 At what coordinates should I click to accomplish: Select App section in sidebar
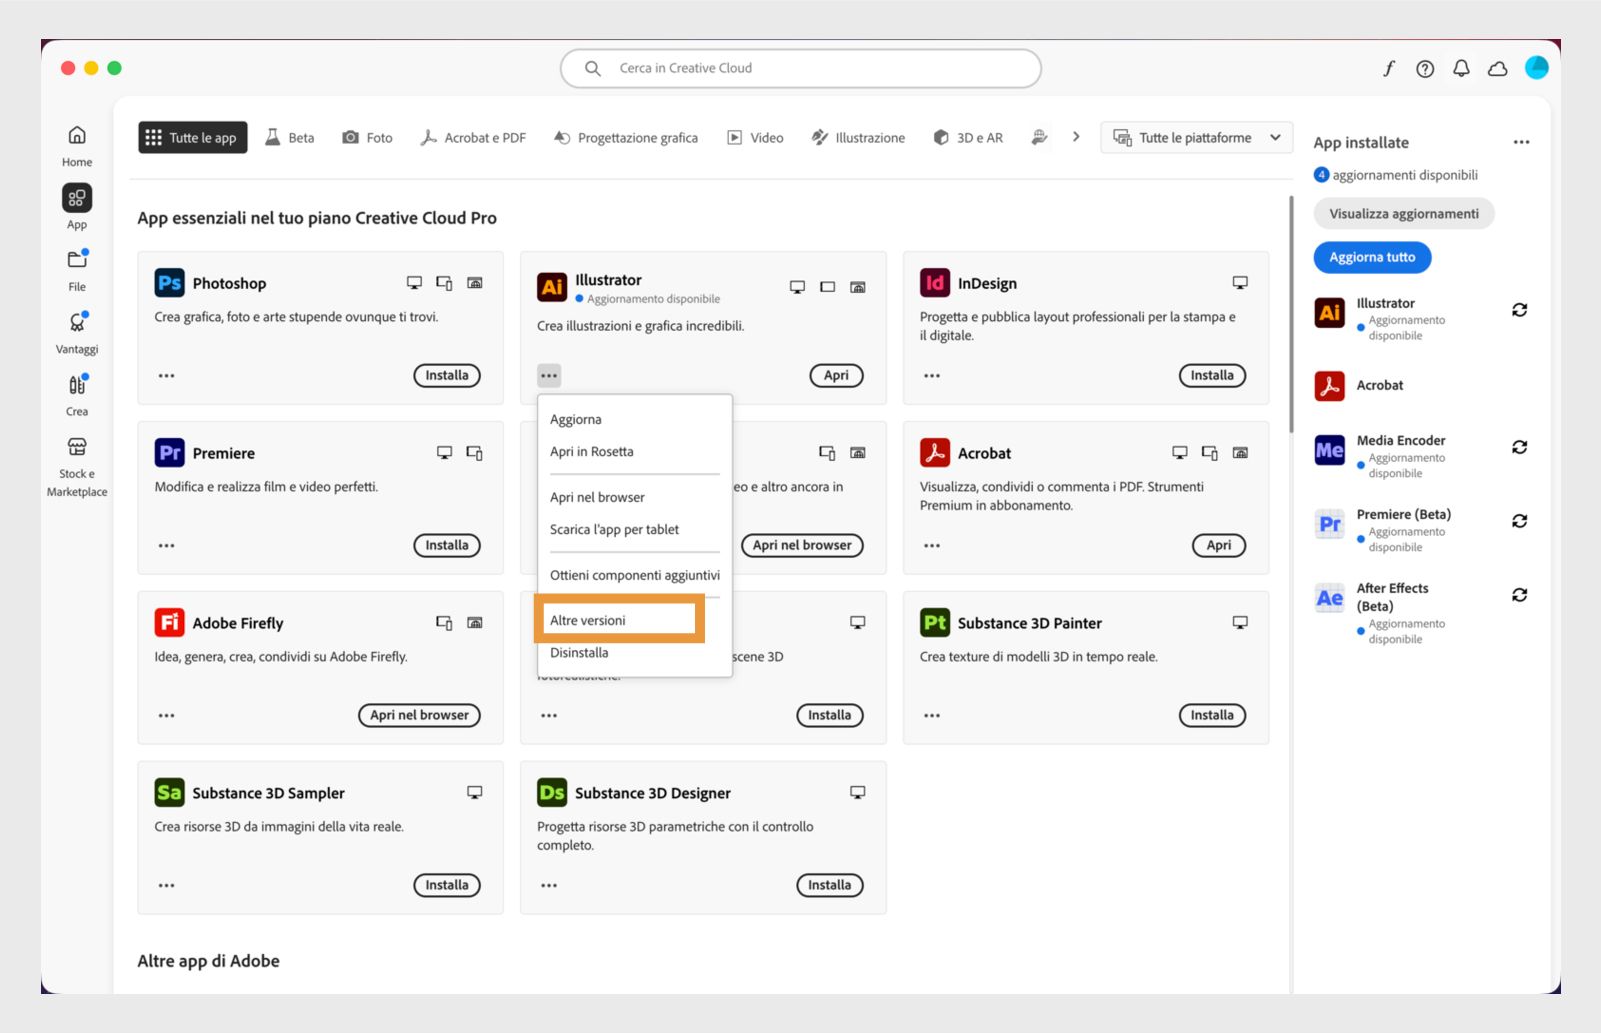77,207
